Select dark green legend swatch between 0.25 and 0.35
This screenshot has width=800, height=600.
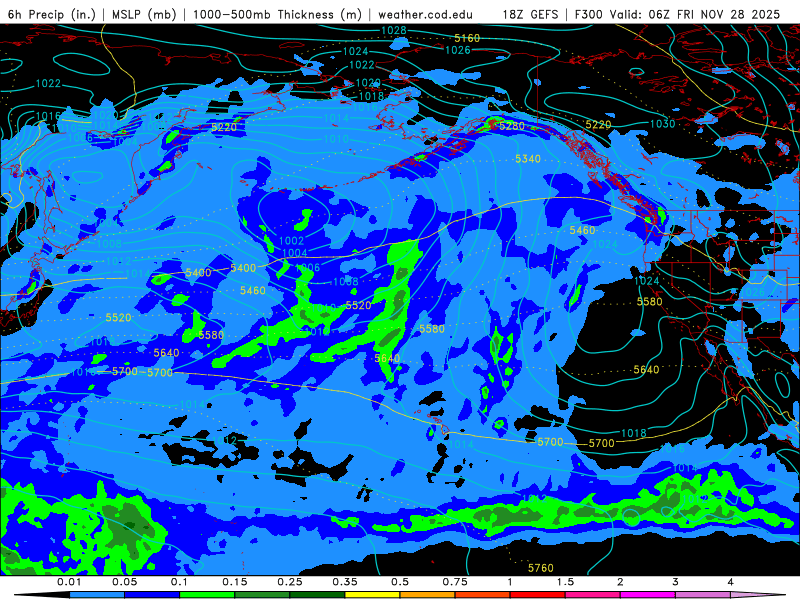pyautogui.click(x=317, y=595)
